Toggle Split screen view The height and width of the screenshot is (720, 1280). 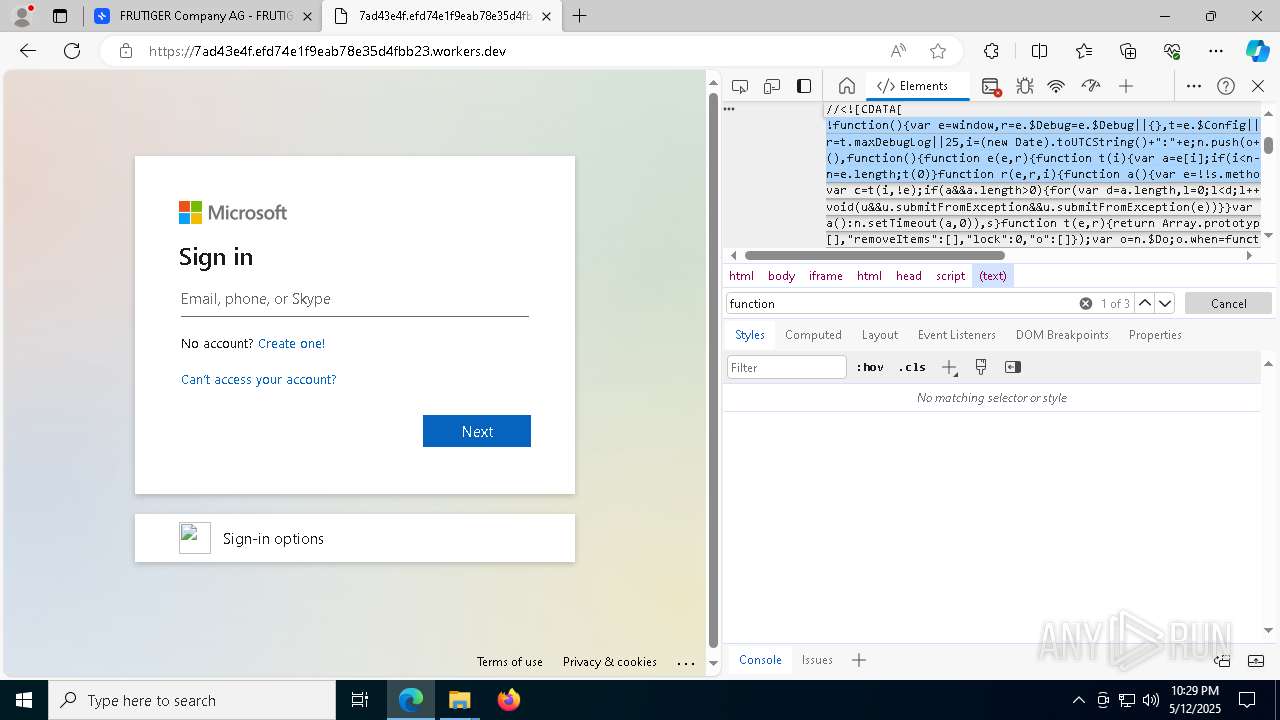[x=1039, y=51]
